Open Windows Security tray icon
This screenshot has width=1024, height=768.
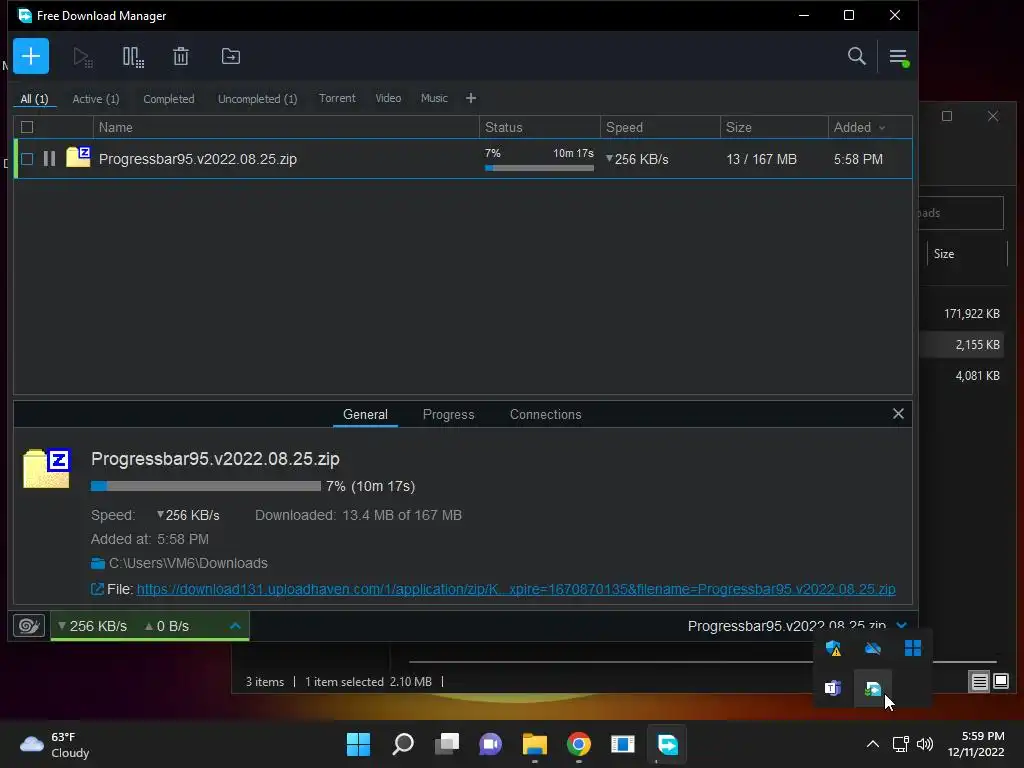(x=833, y=648)
